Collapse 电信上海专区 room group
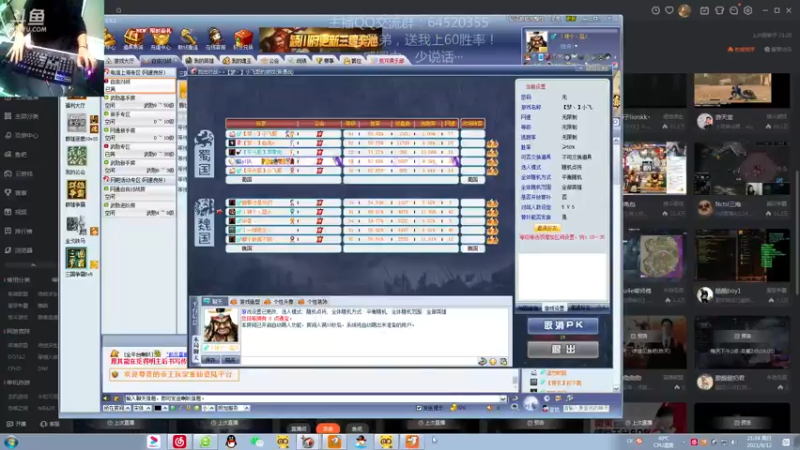 (x=107, y=72)
